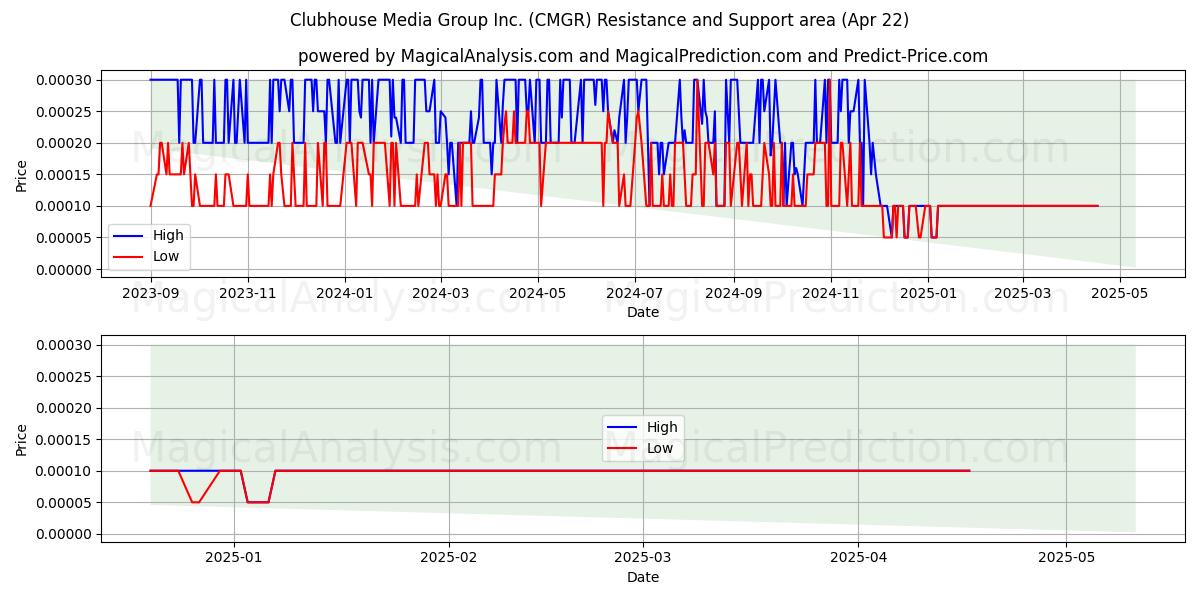The image size is (1200, 600).
Task: Click '0.00010' price tick on the lower chart
Action: [64, 471]
